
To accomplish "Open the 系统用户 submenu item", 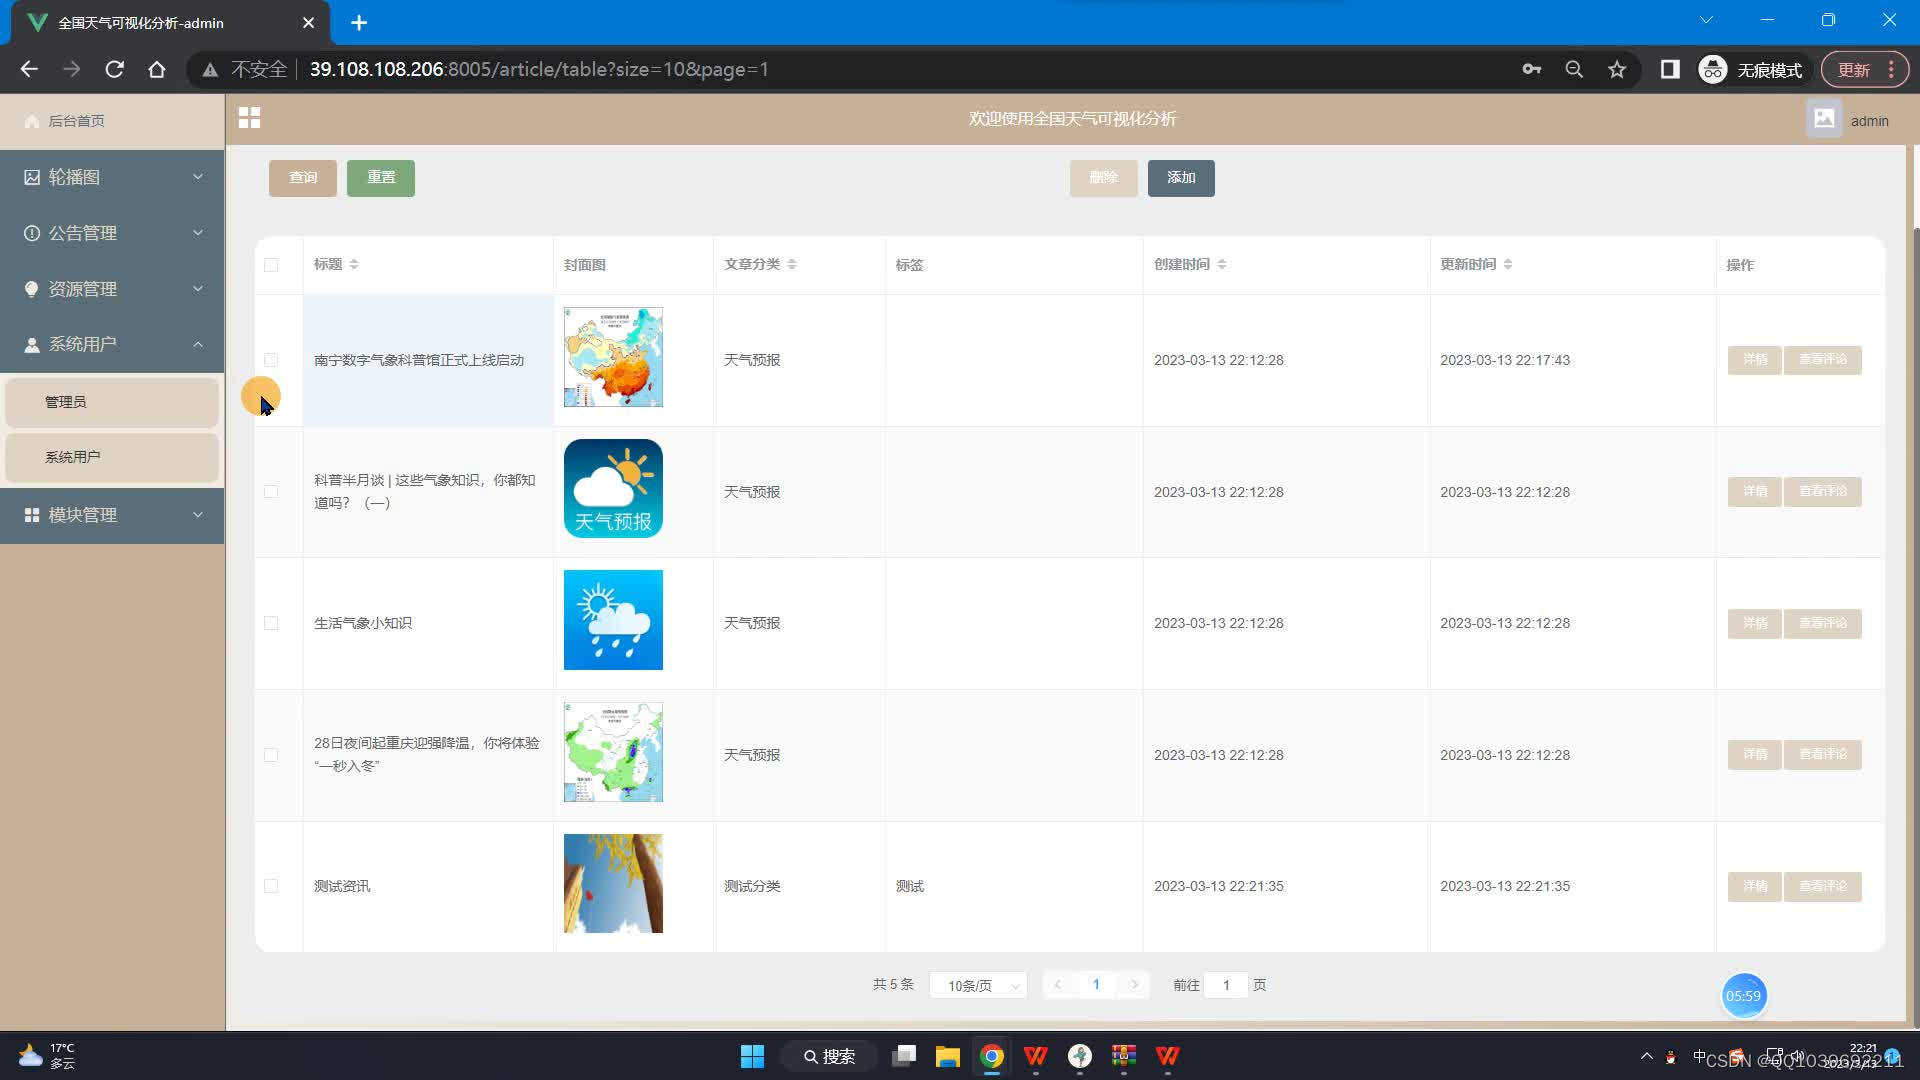I will click(112, 457).
